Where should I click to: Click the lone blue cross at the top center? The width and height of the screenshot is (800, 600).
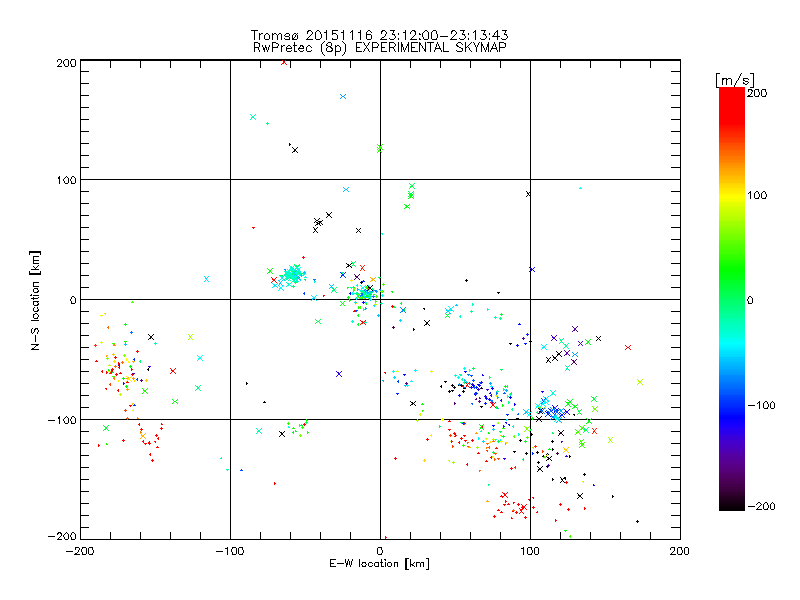click(343, 96)
